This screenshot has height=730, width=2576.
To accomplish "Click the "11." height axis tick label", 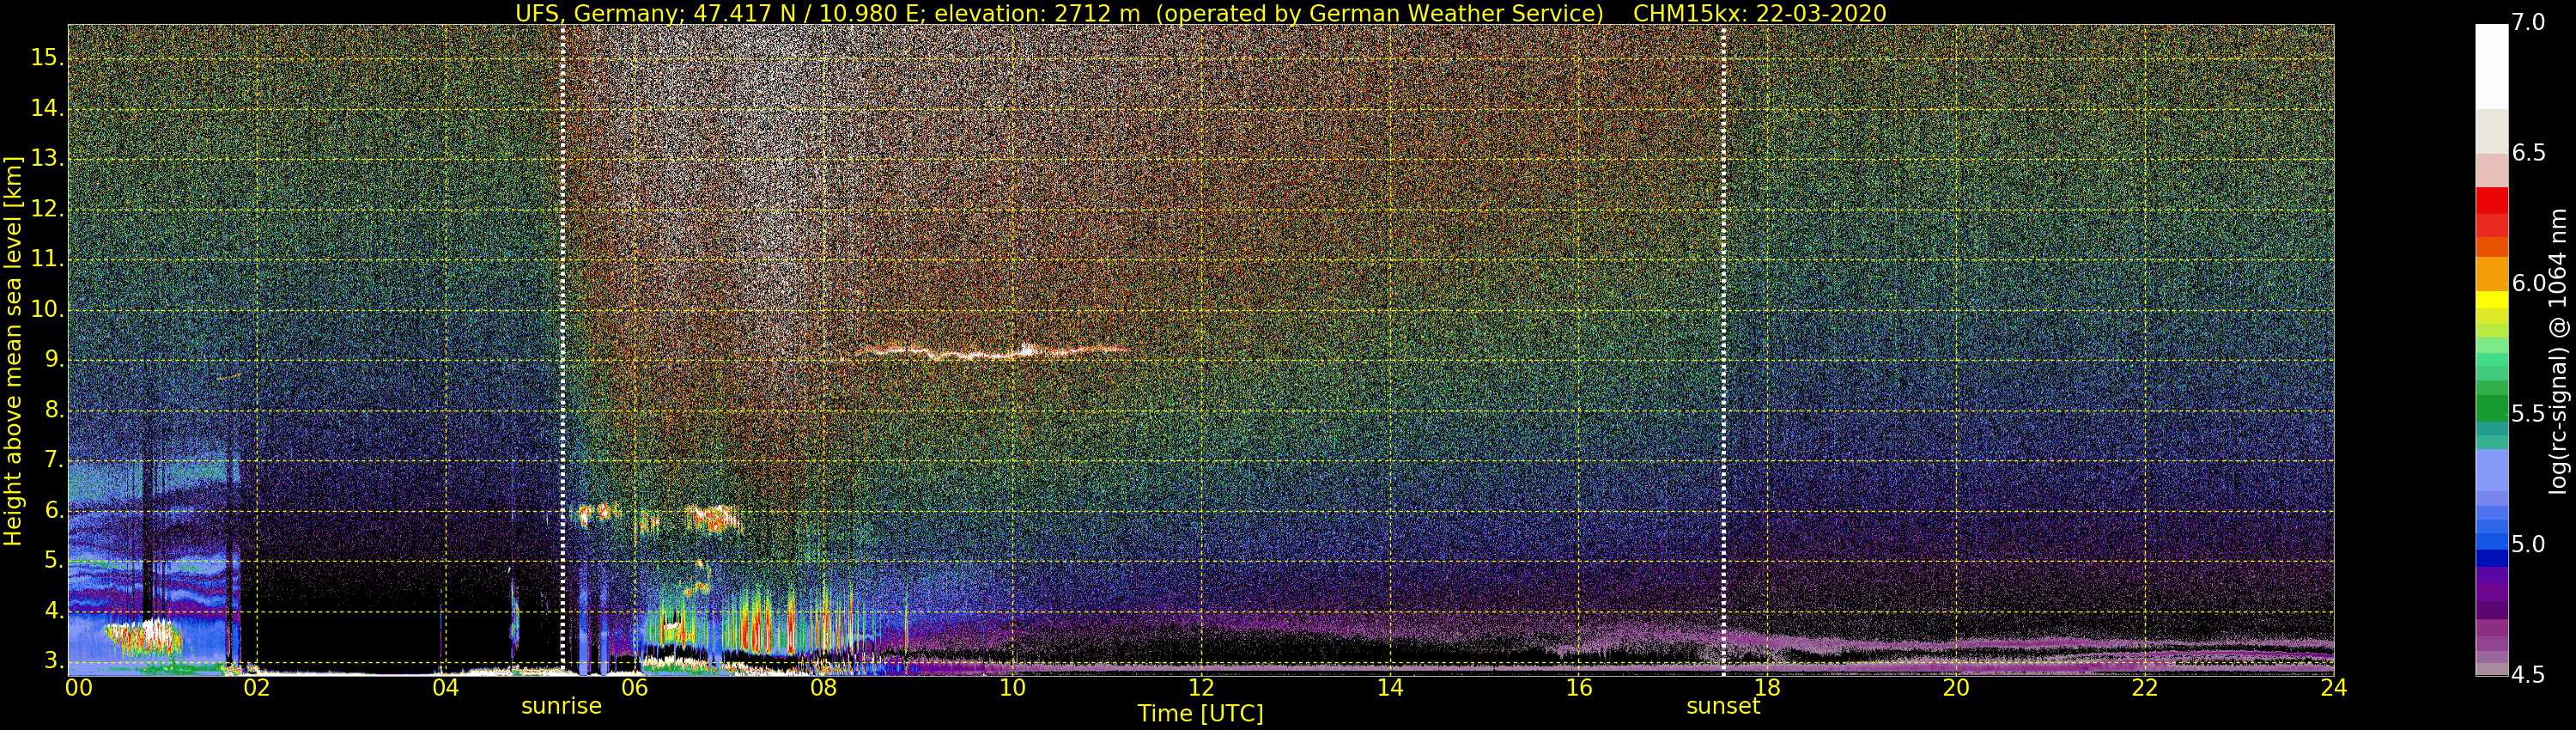I will [47, 260].
